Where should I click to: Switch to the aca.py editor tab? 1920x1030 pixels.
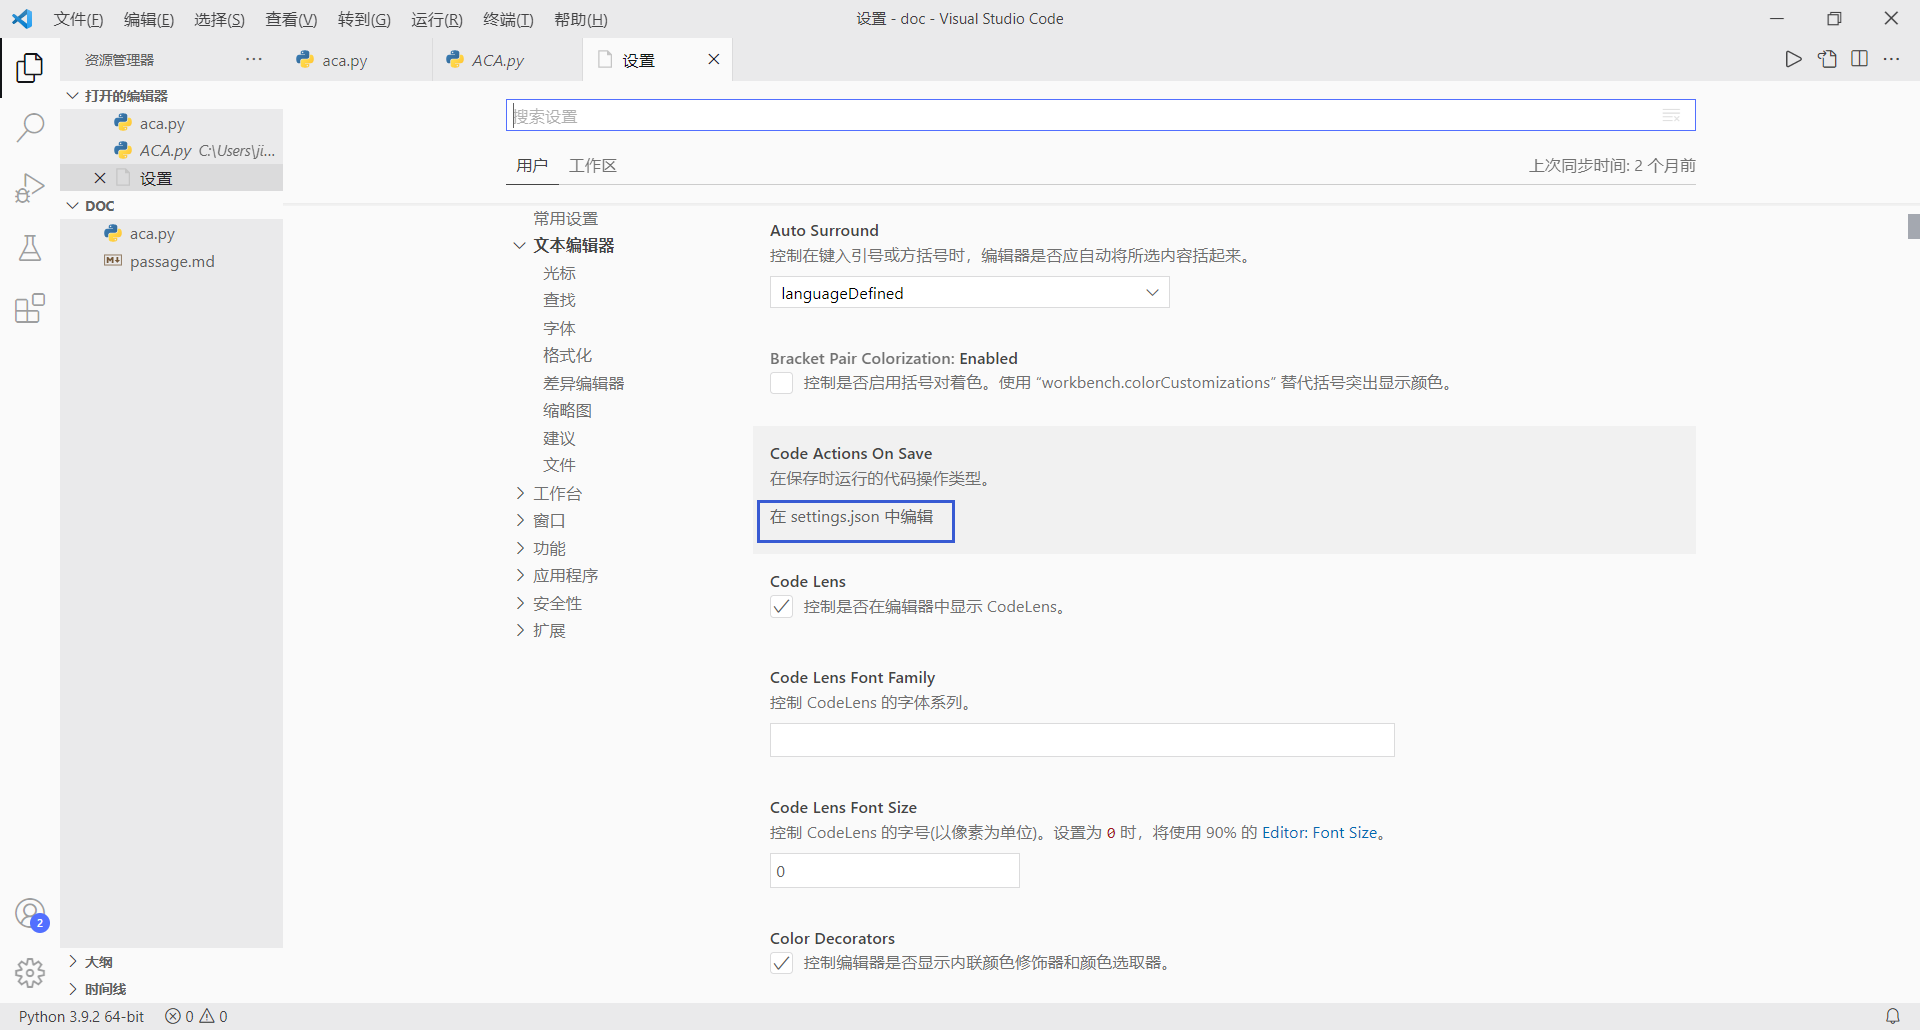(x=358, y=60)
